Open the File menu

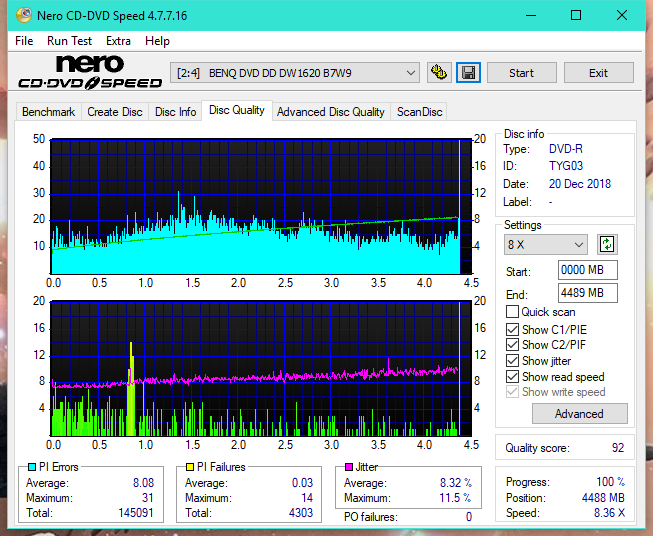24,41
